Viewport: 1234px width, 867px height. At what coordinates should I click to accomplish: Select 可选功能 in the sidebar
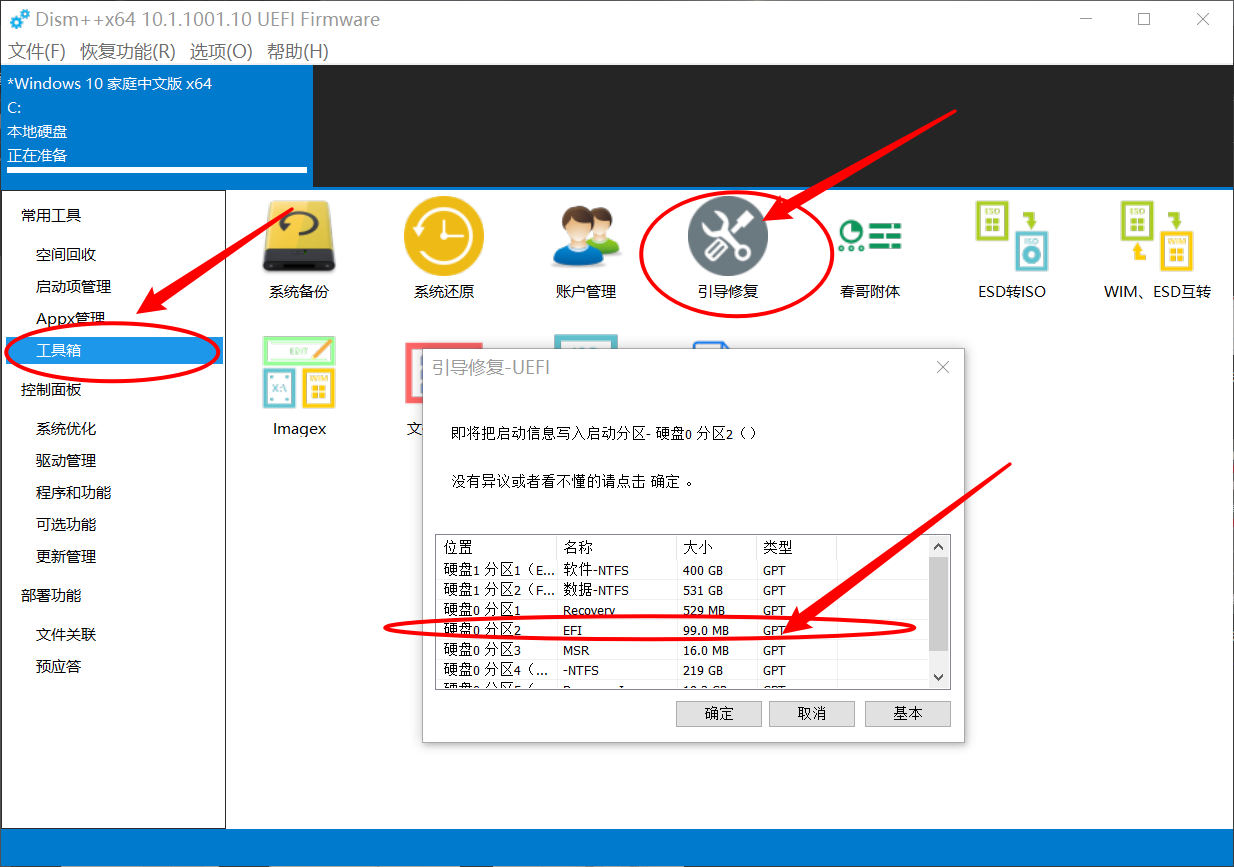coord(66,525)
